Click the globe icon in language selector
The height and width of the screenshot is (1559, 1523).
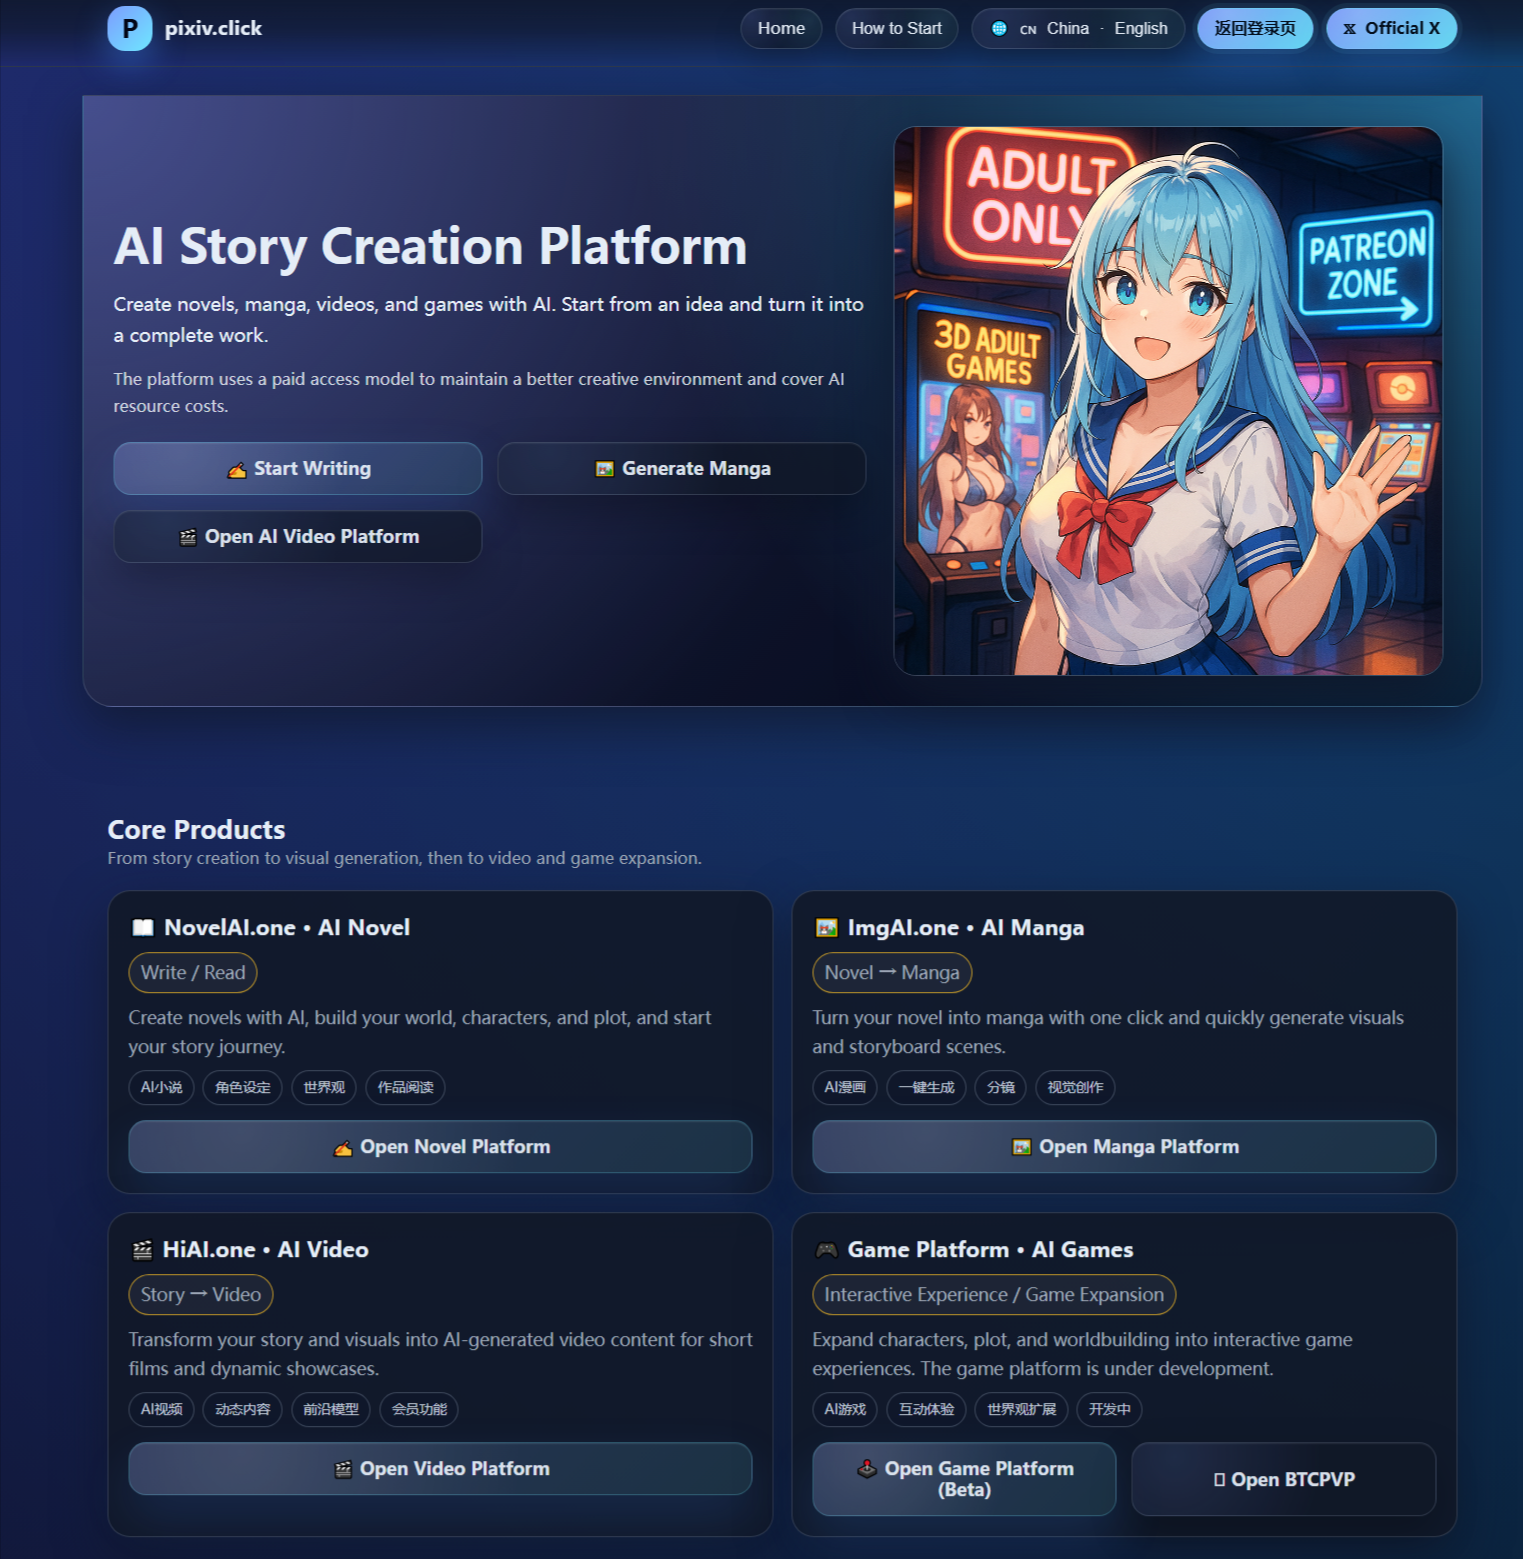999,29
